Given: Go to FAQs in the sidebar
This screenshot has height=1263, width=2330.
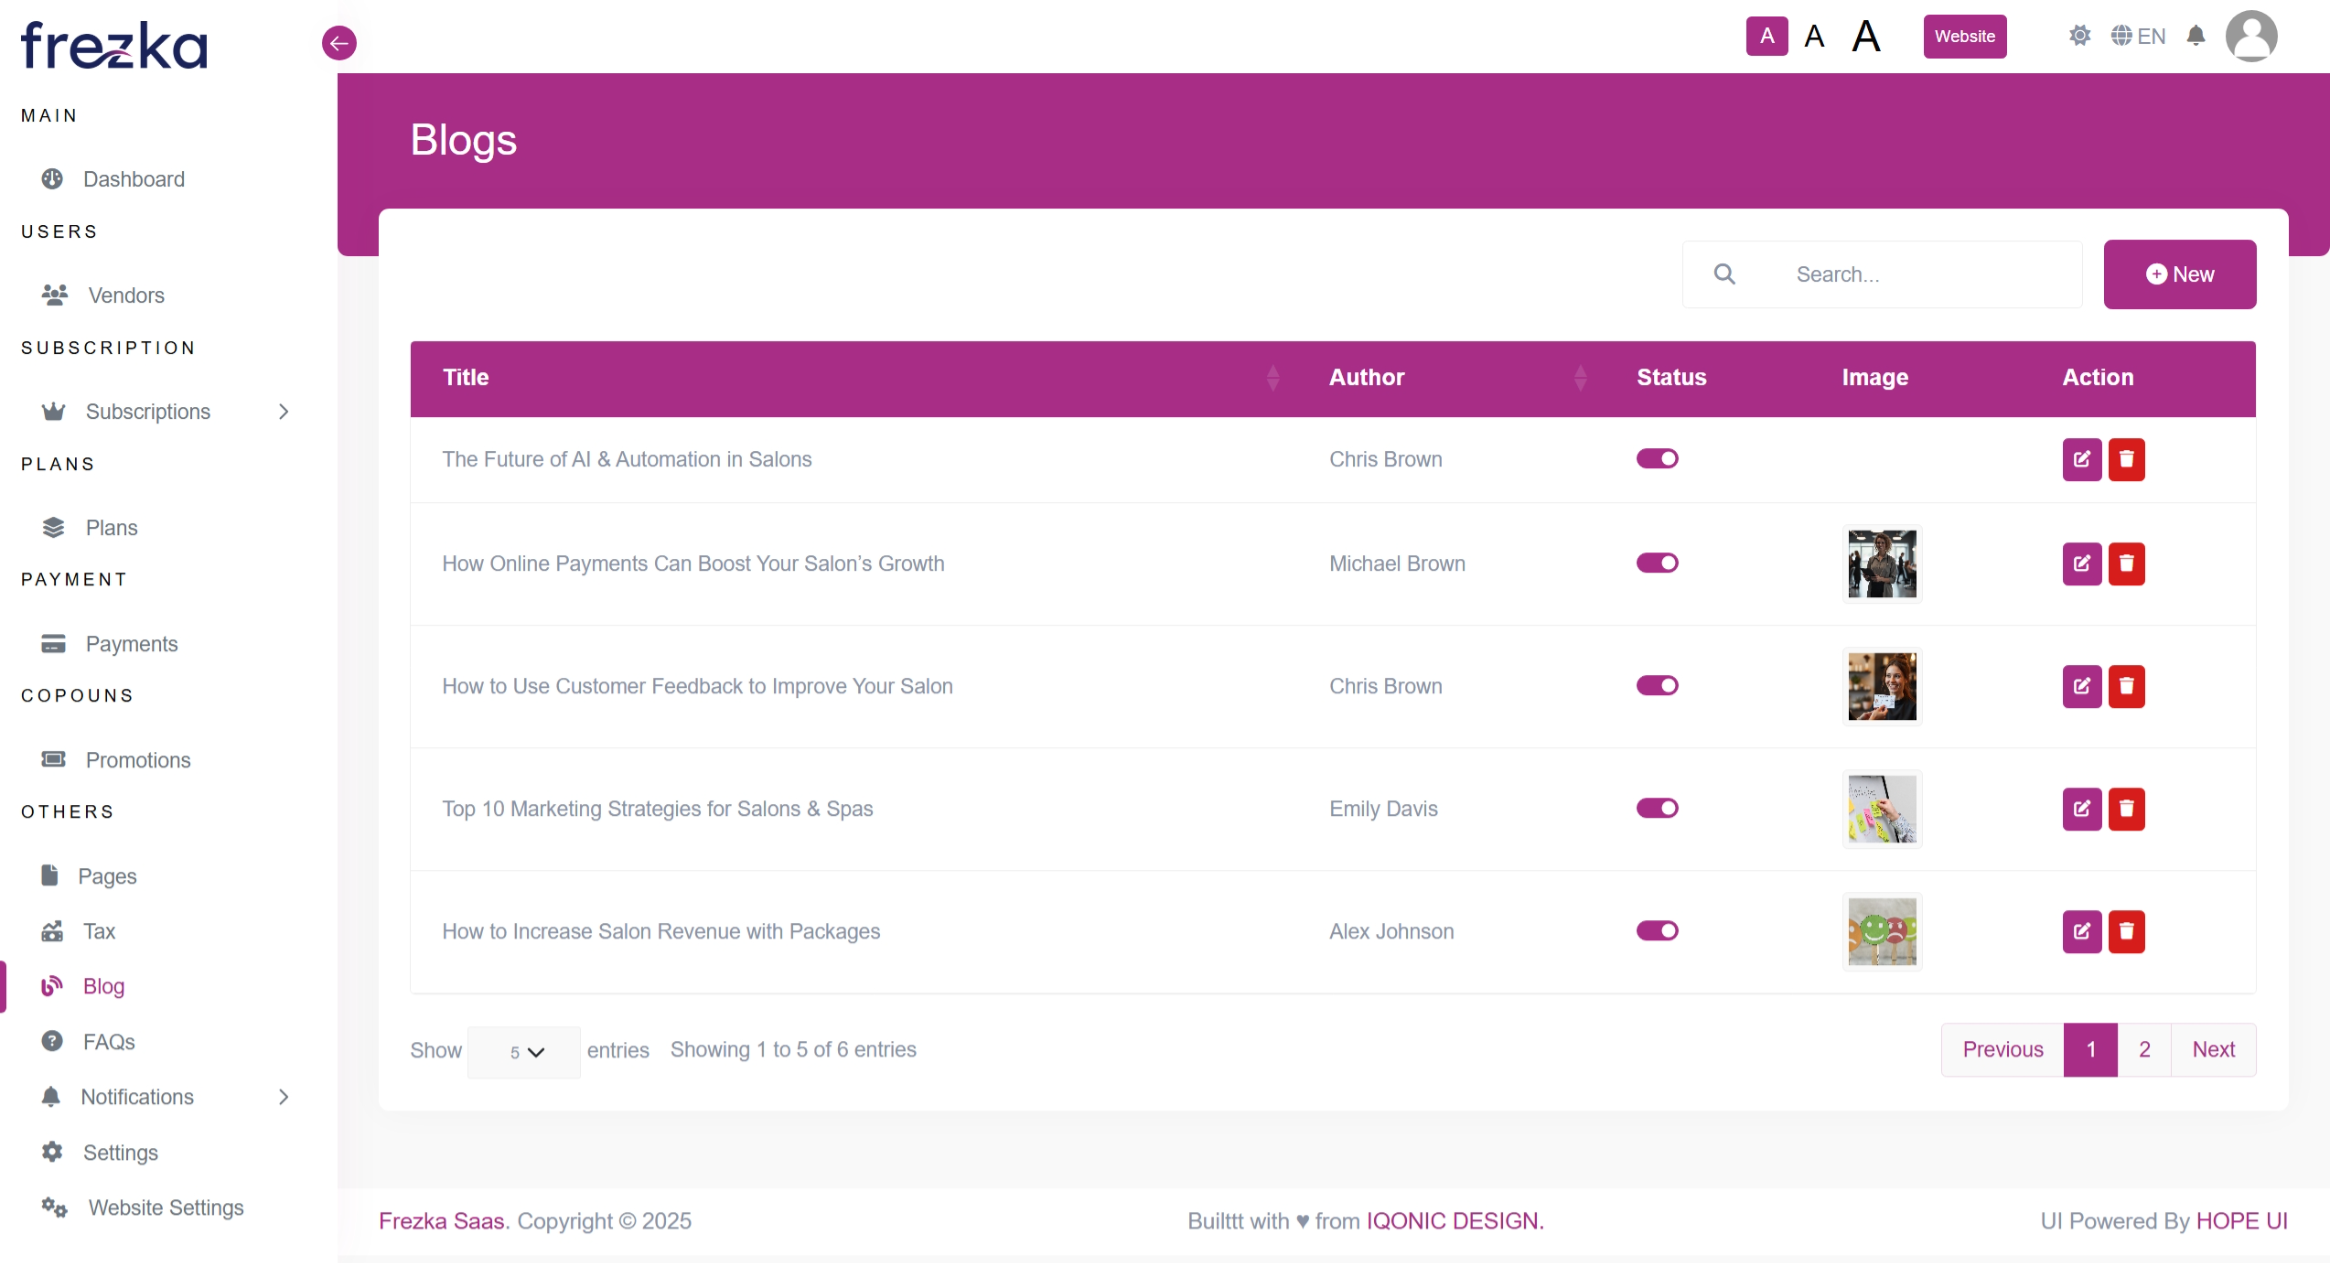Looking at the screenshot, I should [x=108, y=1042].
